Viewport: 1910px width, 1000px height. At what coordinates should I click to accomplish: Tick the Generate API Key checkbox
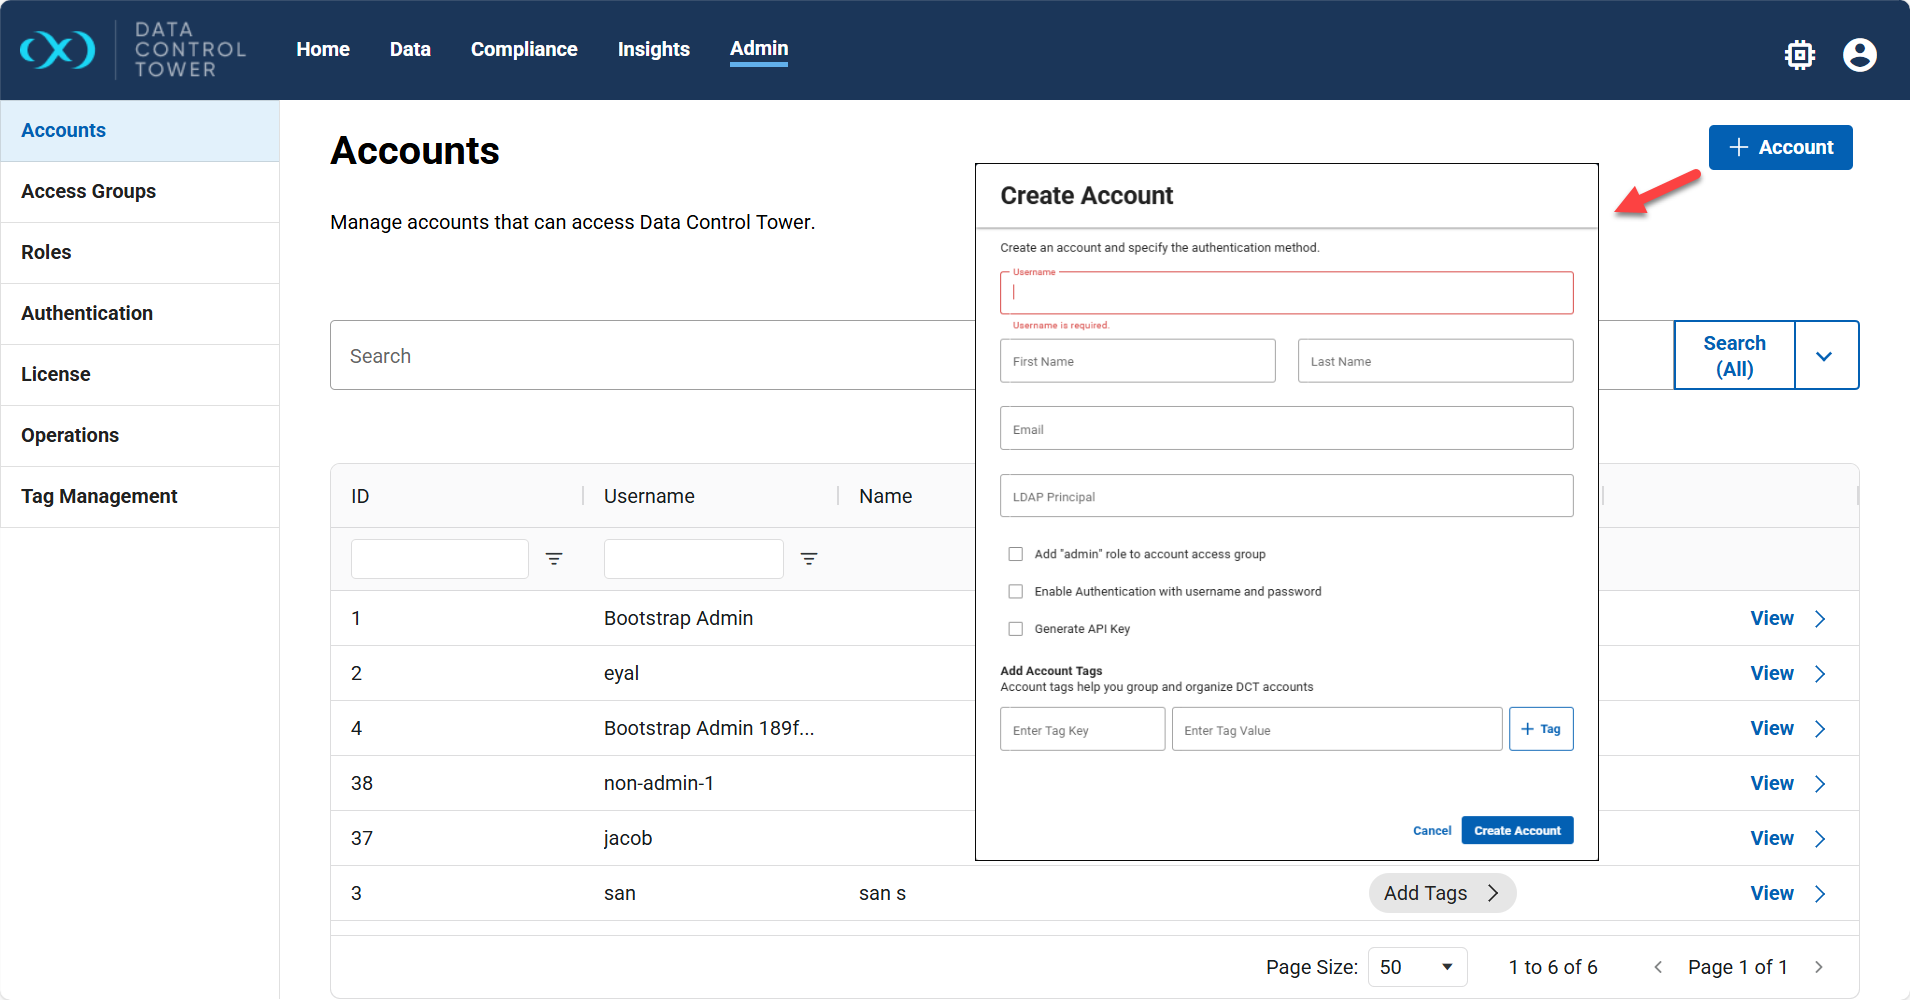pyautogui.click(x=1016, y=629)
